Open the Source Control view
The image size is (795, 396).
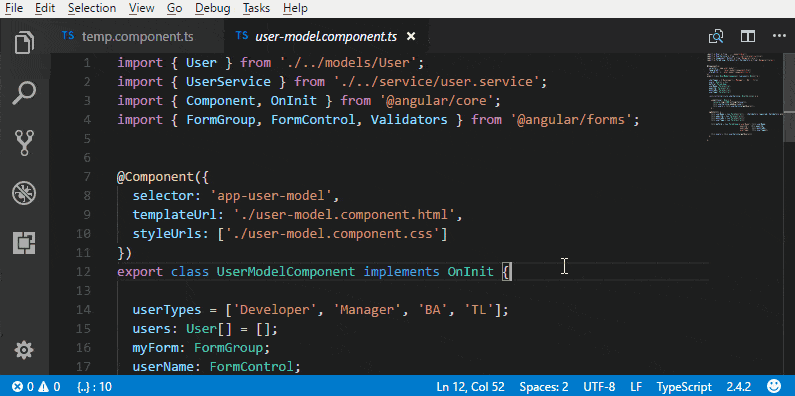pos(24,142)
